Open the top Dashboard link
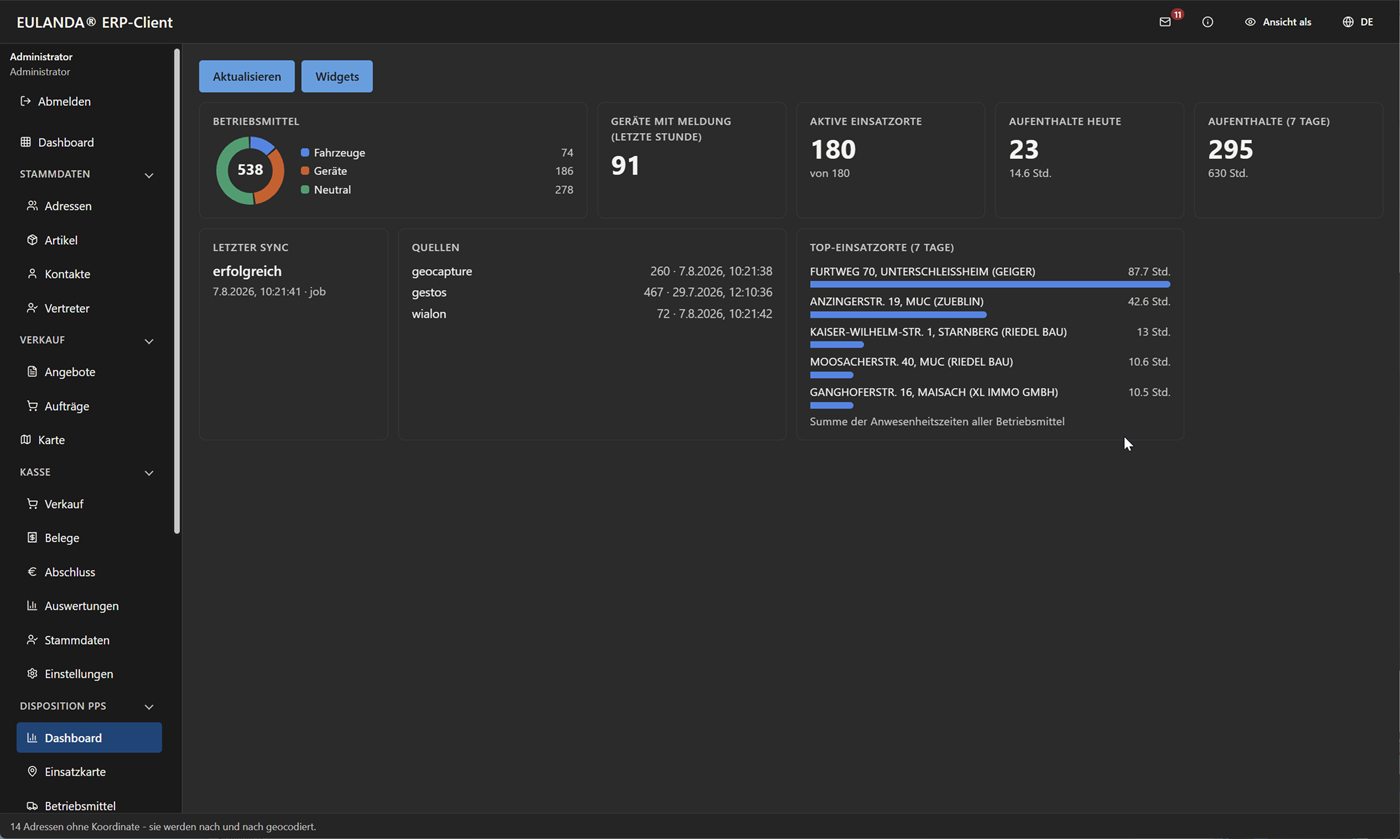 pos(66,142)
